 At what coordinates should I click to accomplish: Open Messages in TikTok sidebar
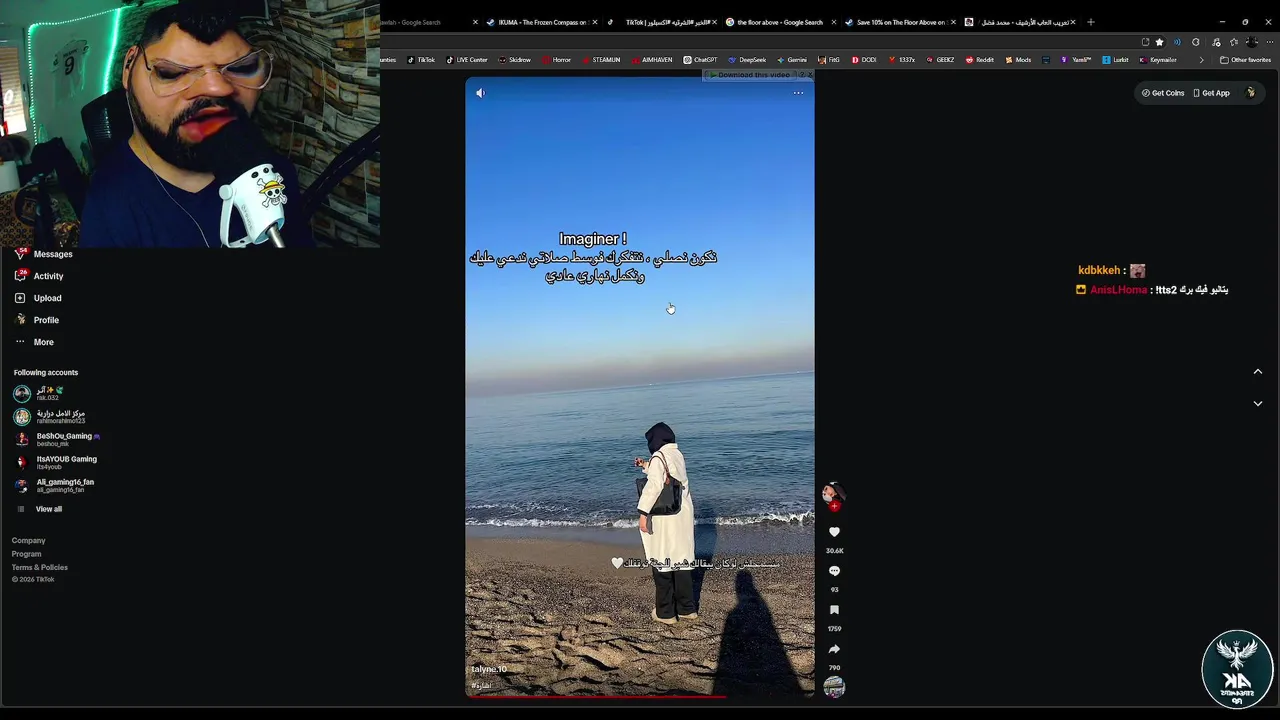click(x=44, y=254)
